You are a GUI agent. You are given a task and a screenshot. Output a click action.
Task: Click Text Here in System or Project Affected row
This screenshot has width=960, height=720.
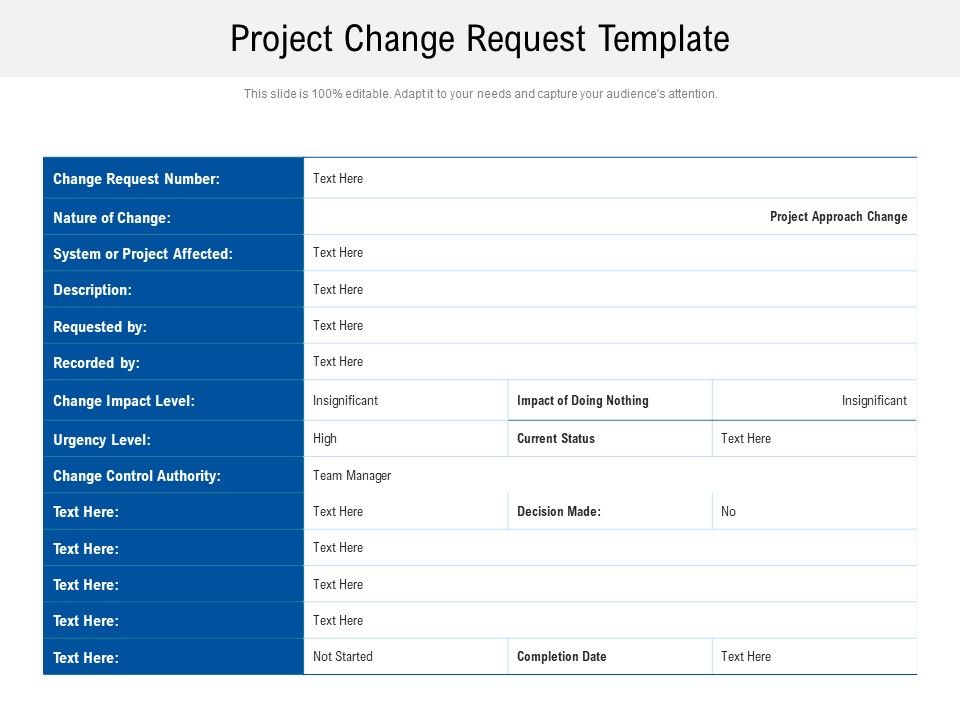click(x=337, y=252)
